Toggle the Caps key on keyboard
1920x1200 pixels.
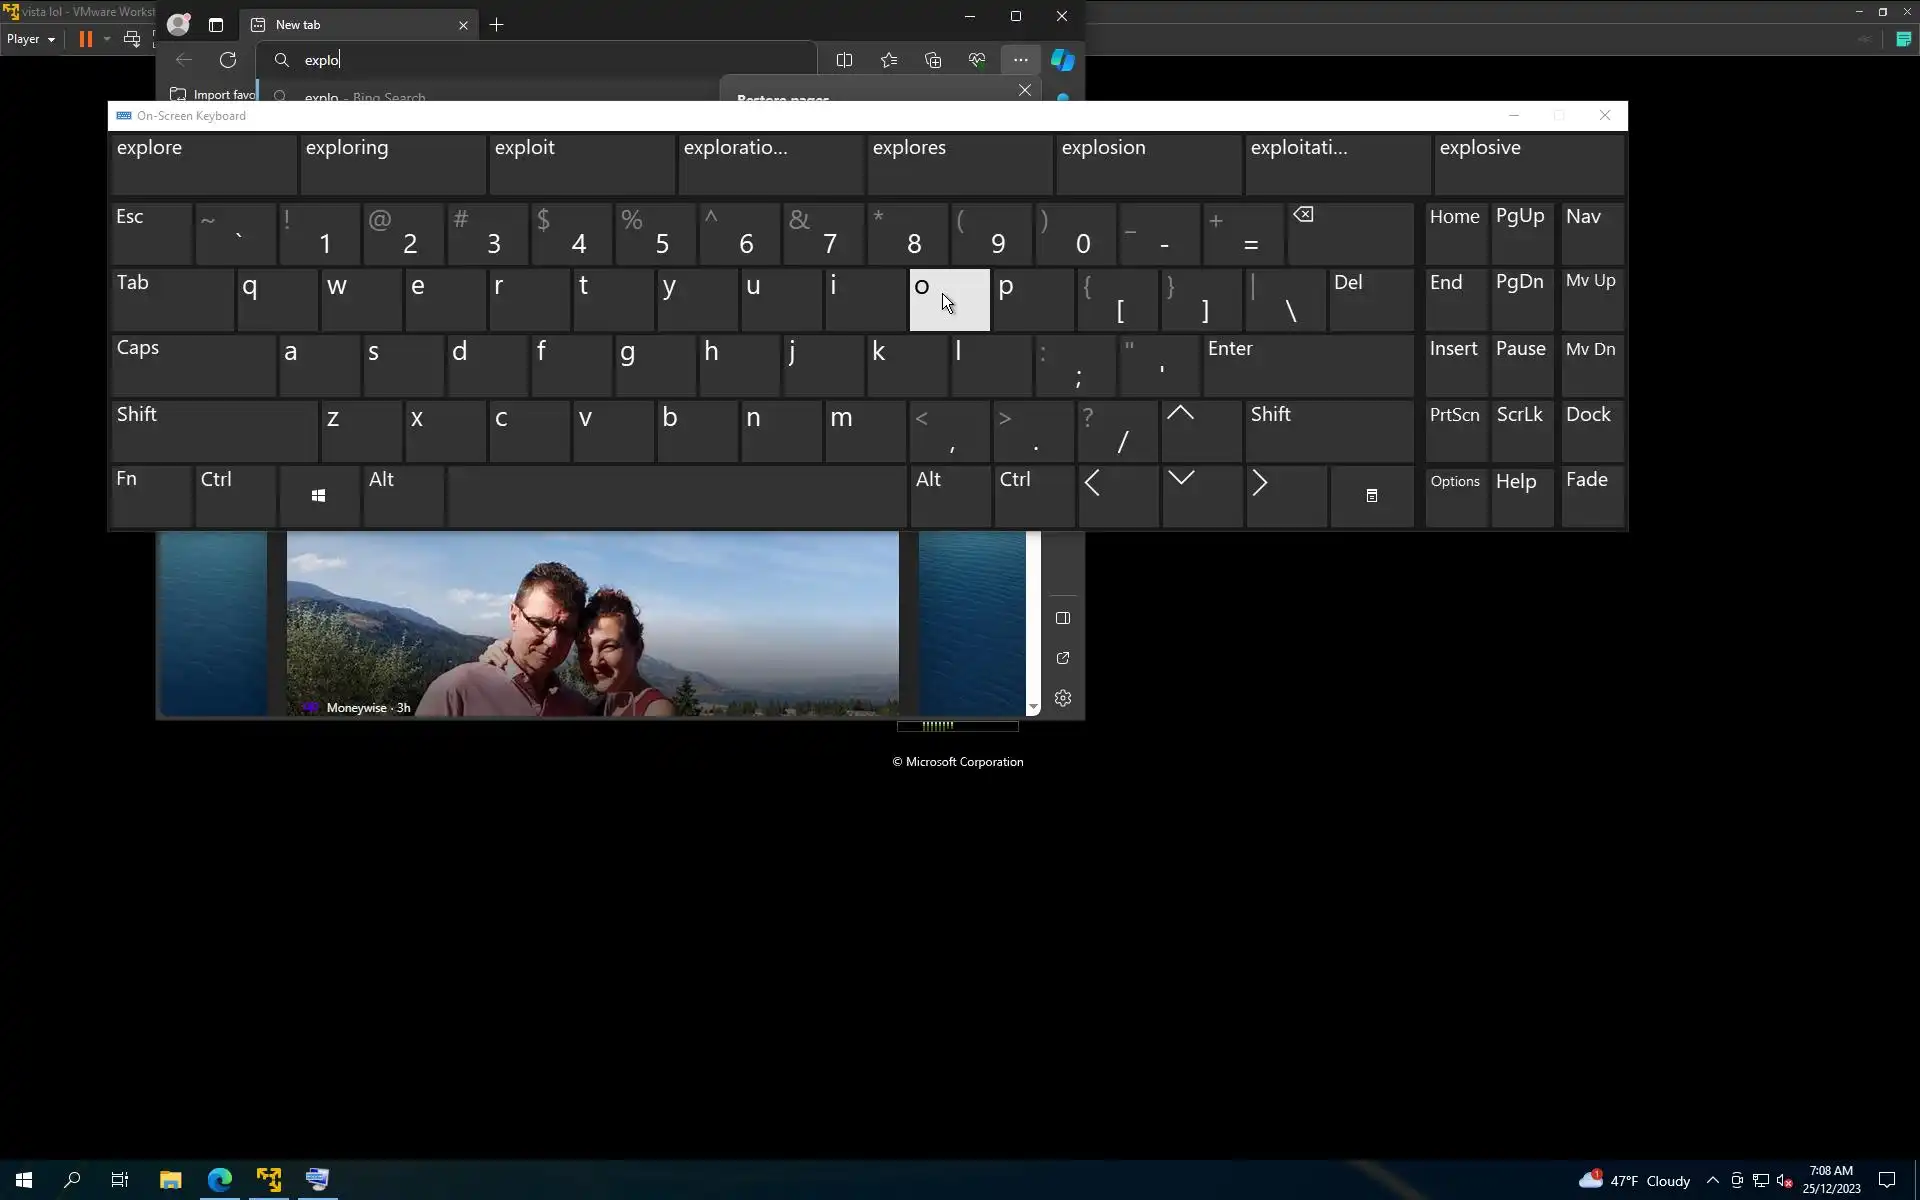coord(193,365)
